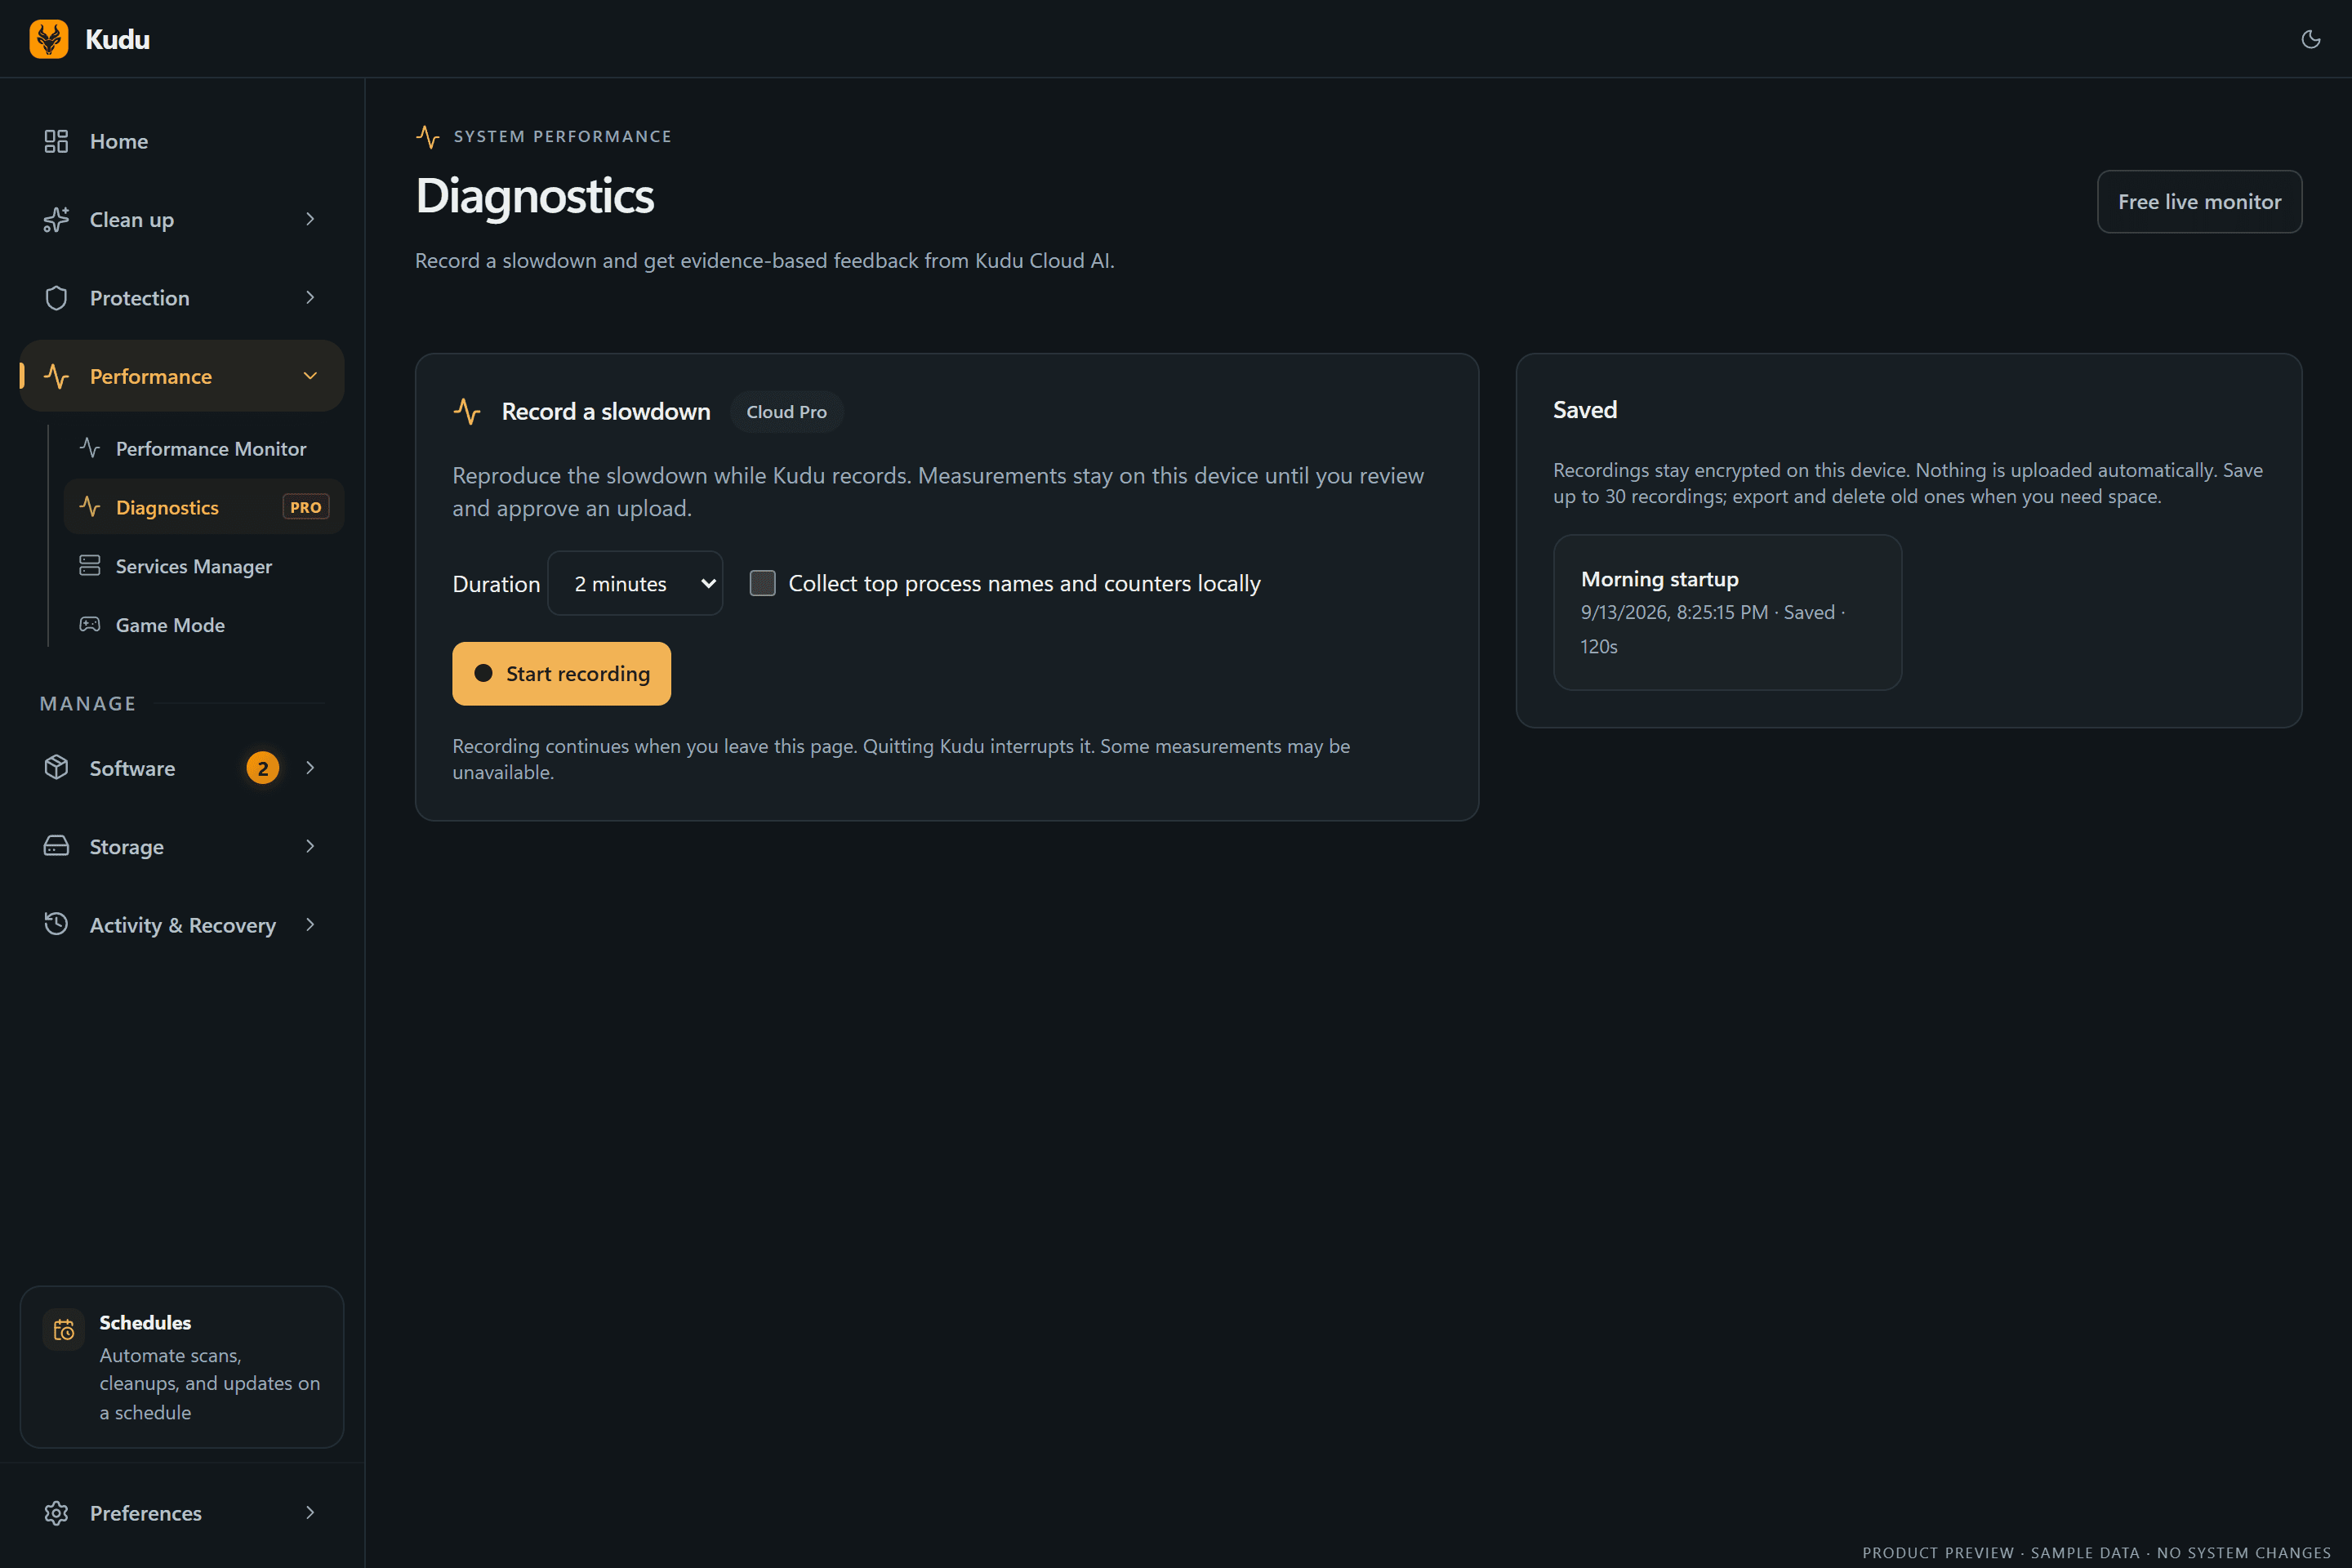The width and height of the screenshot is (2352, 1568).
Task: Open Performance Monitor submenu item
Action: [204, 448]
